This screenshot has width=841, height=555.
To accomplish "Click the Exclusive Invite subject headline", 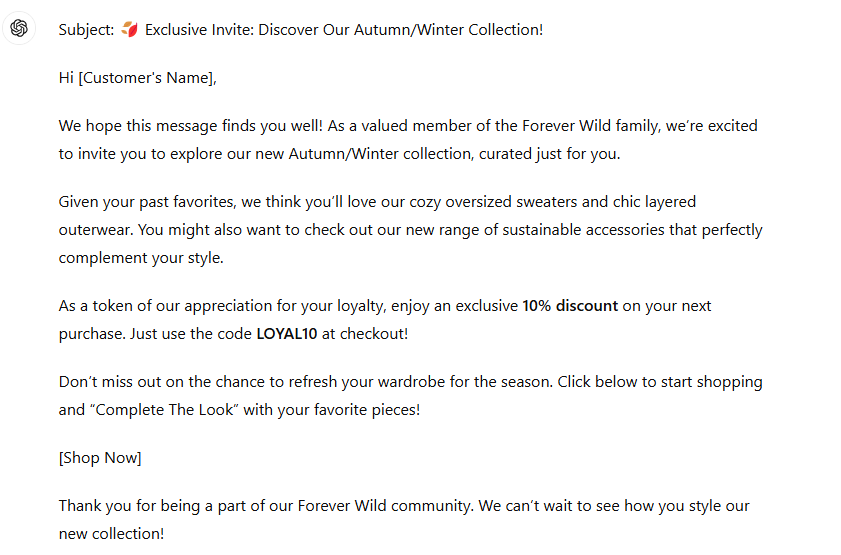I will coord(344,29).
